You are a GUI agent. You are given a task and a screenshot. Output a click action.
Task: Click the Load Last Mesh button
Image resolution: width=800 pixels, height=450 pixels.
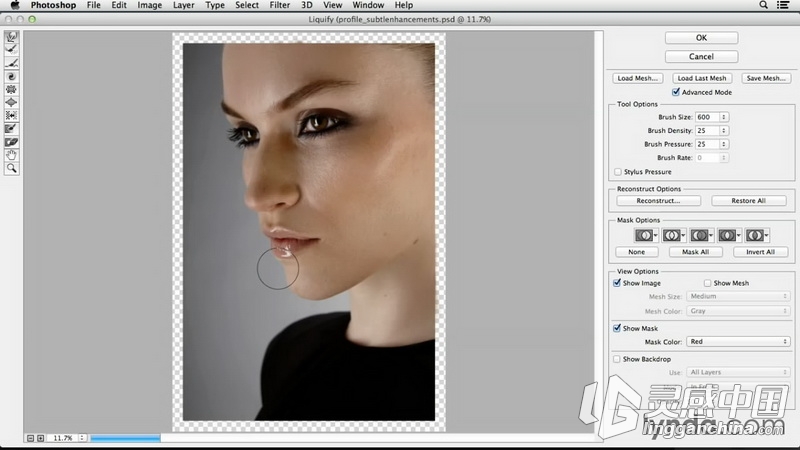coord(702,79)
